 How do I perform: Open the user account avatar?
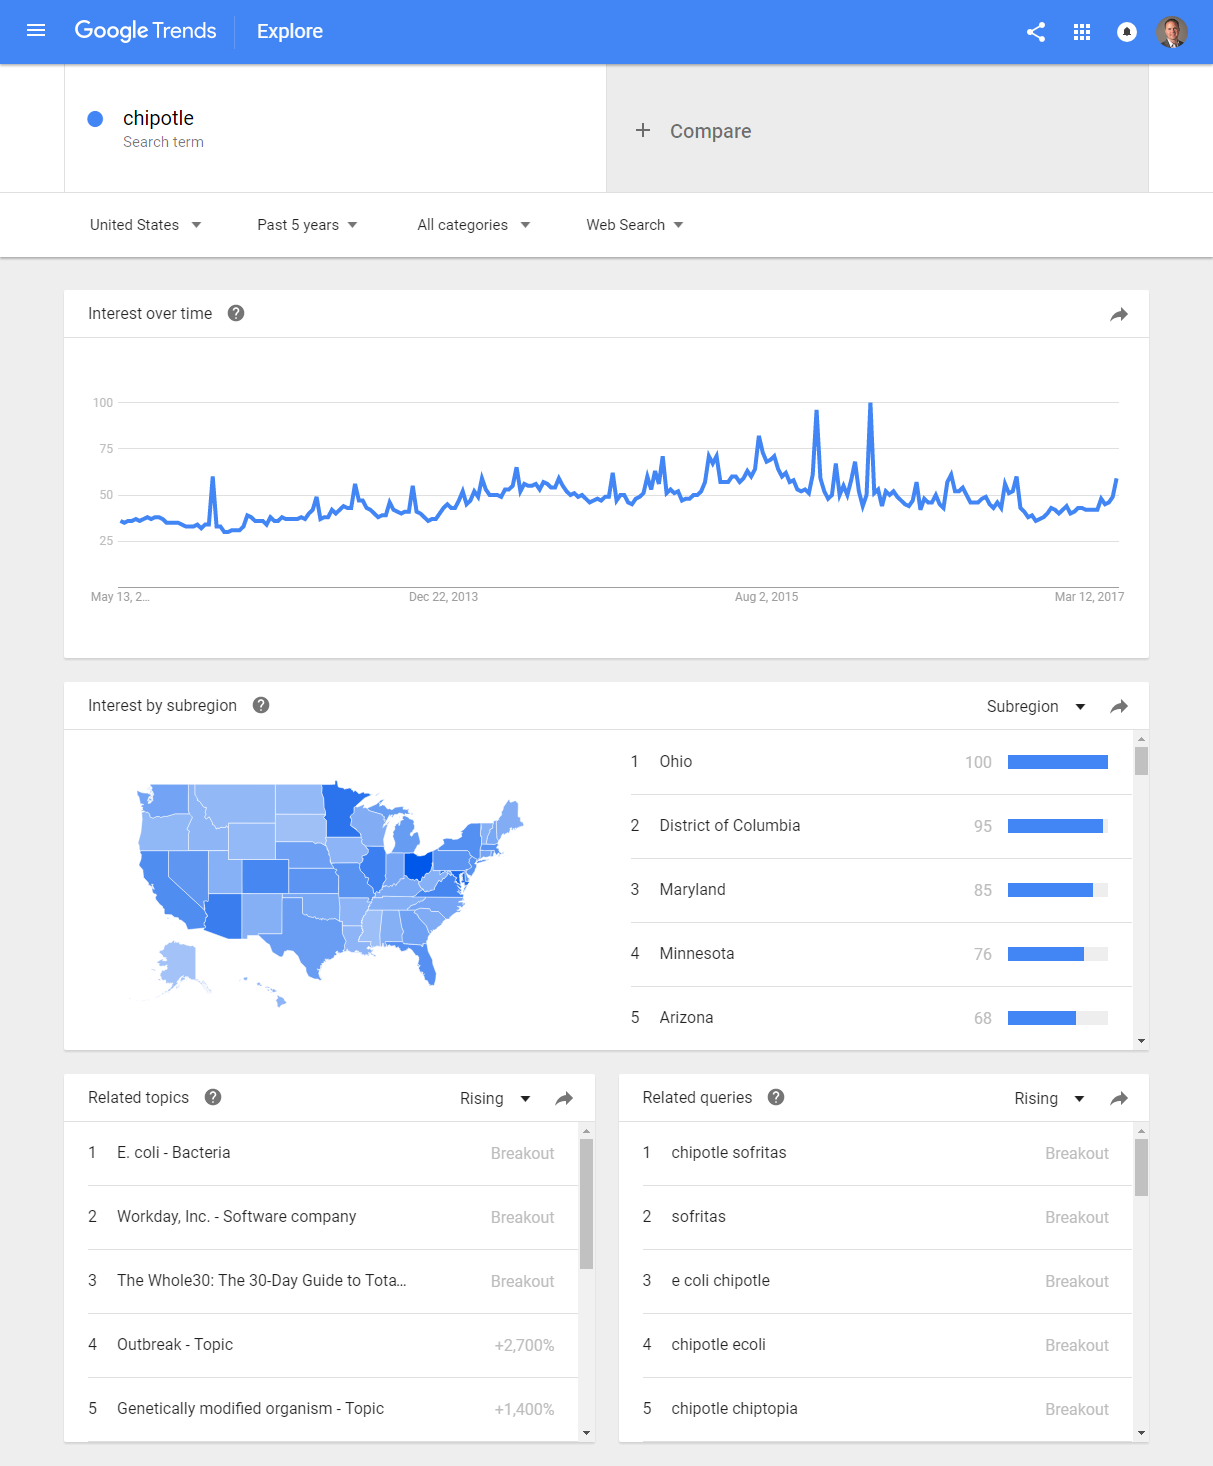(1172, 32)
